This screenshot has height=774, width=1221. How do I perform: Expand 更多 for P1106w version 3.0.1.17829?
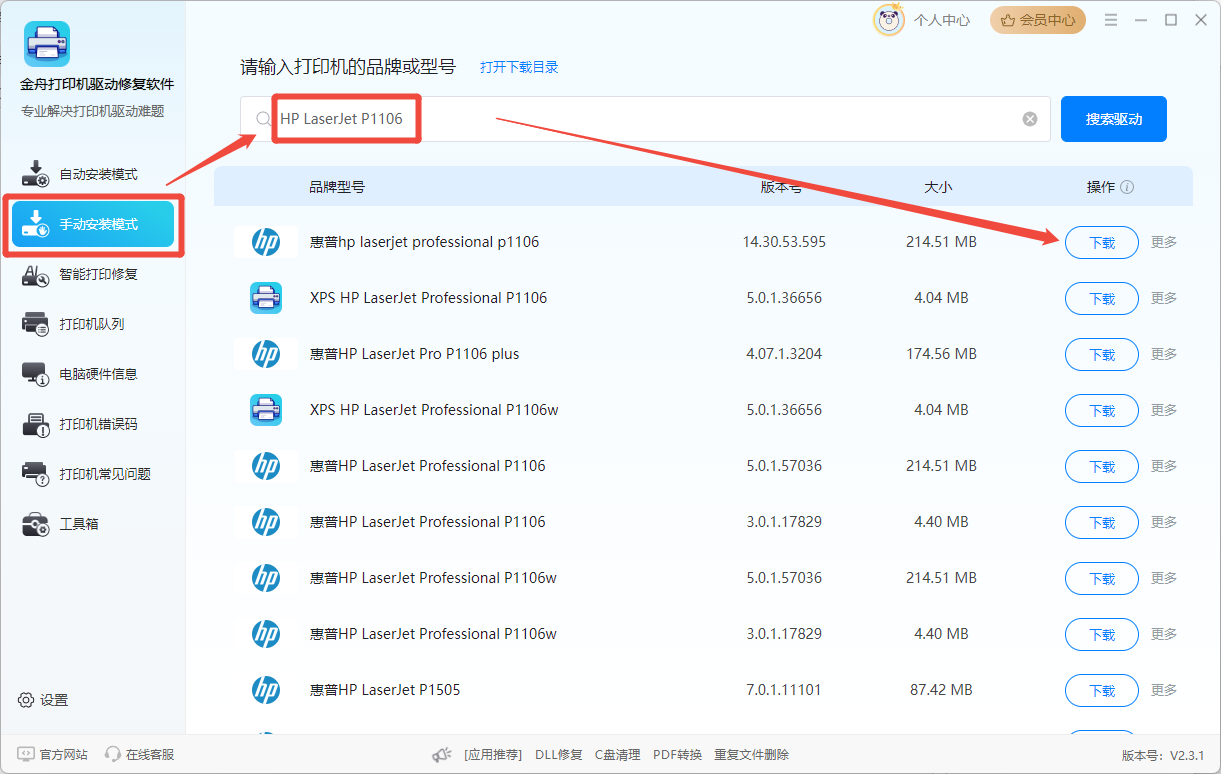pyautogui.click(x=1164, y=634)
